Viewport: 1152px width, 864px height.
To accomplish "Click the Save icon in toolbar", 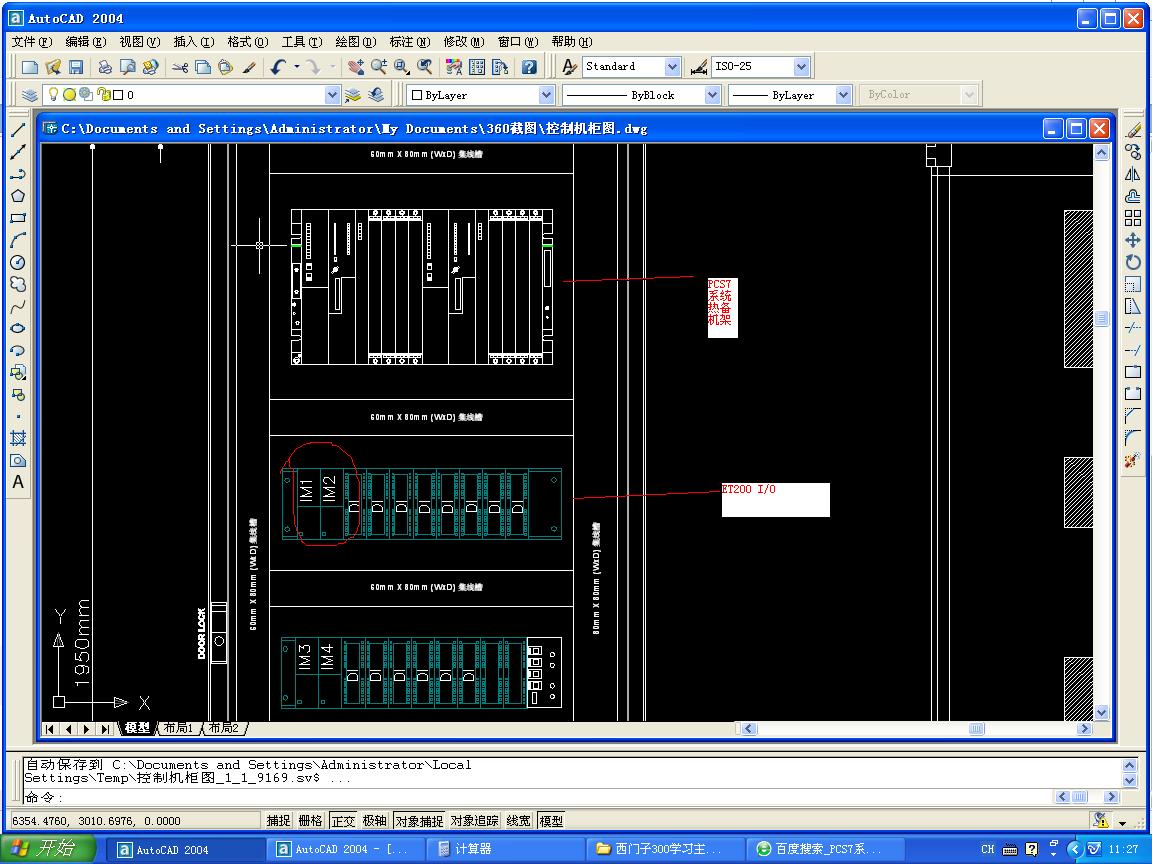I will (x=76, y=67).
